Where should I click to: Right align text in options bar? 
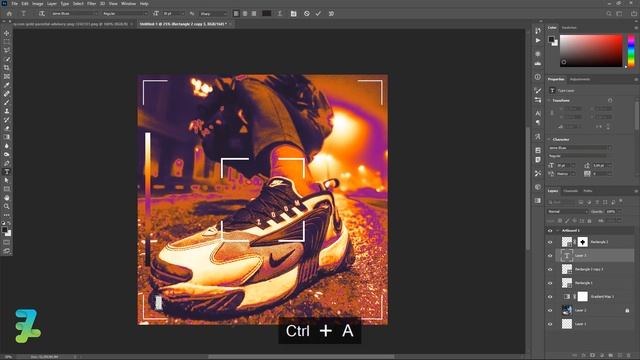click(254, 13)
